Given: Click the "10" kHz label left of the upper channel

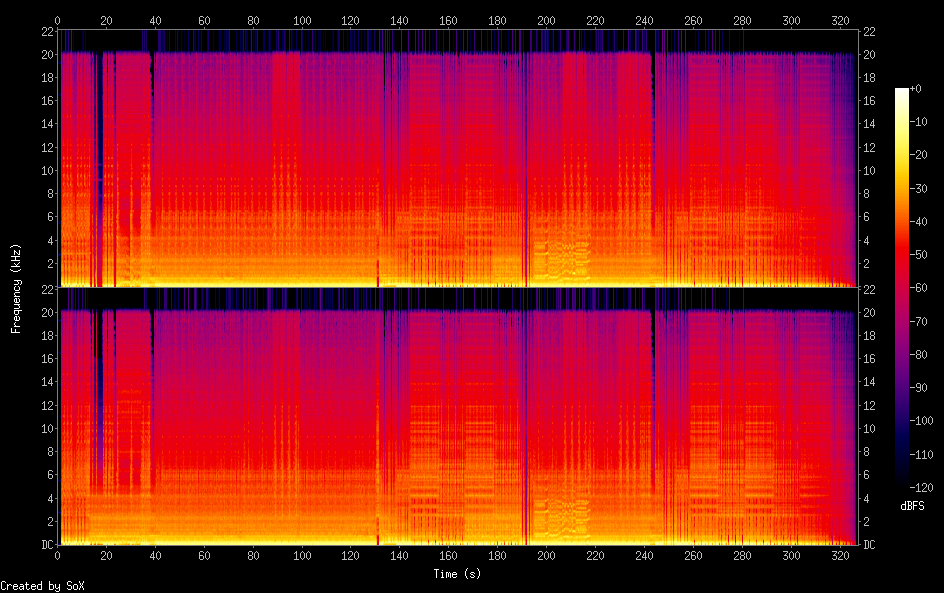Looking at the screenshot, I should (47, 170).
